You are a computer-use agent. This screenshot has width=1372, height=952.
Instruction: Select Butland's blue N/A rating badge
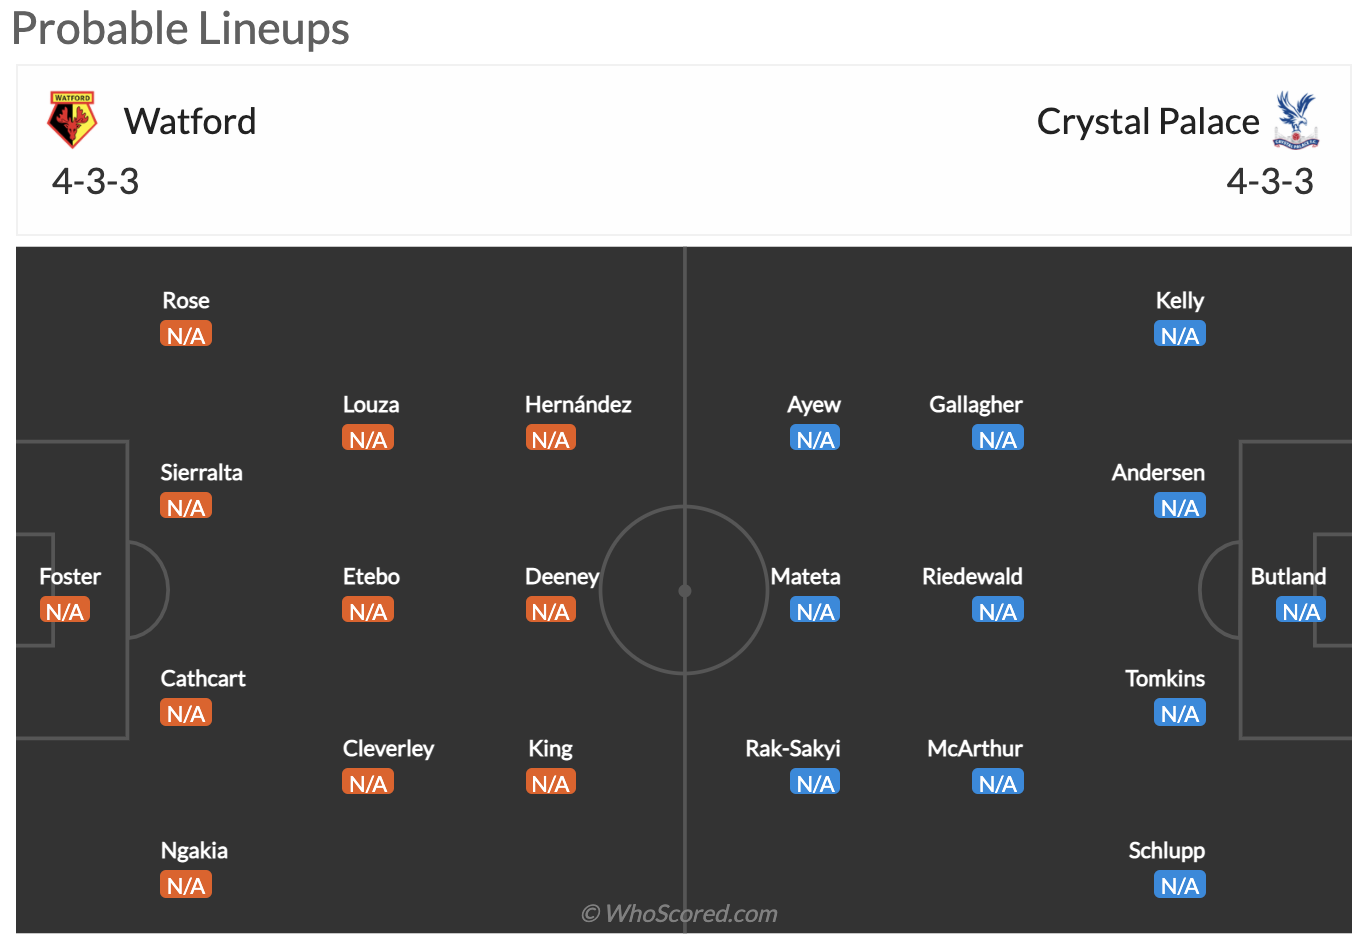pyautogui.click(x=1301, y=610)
